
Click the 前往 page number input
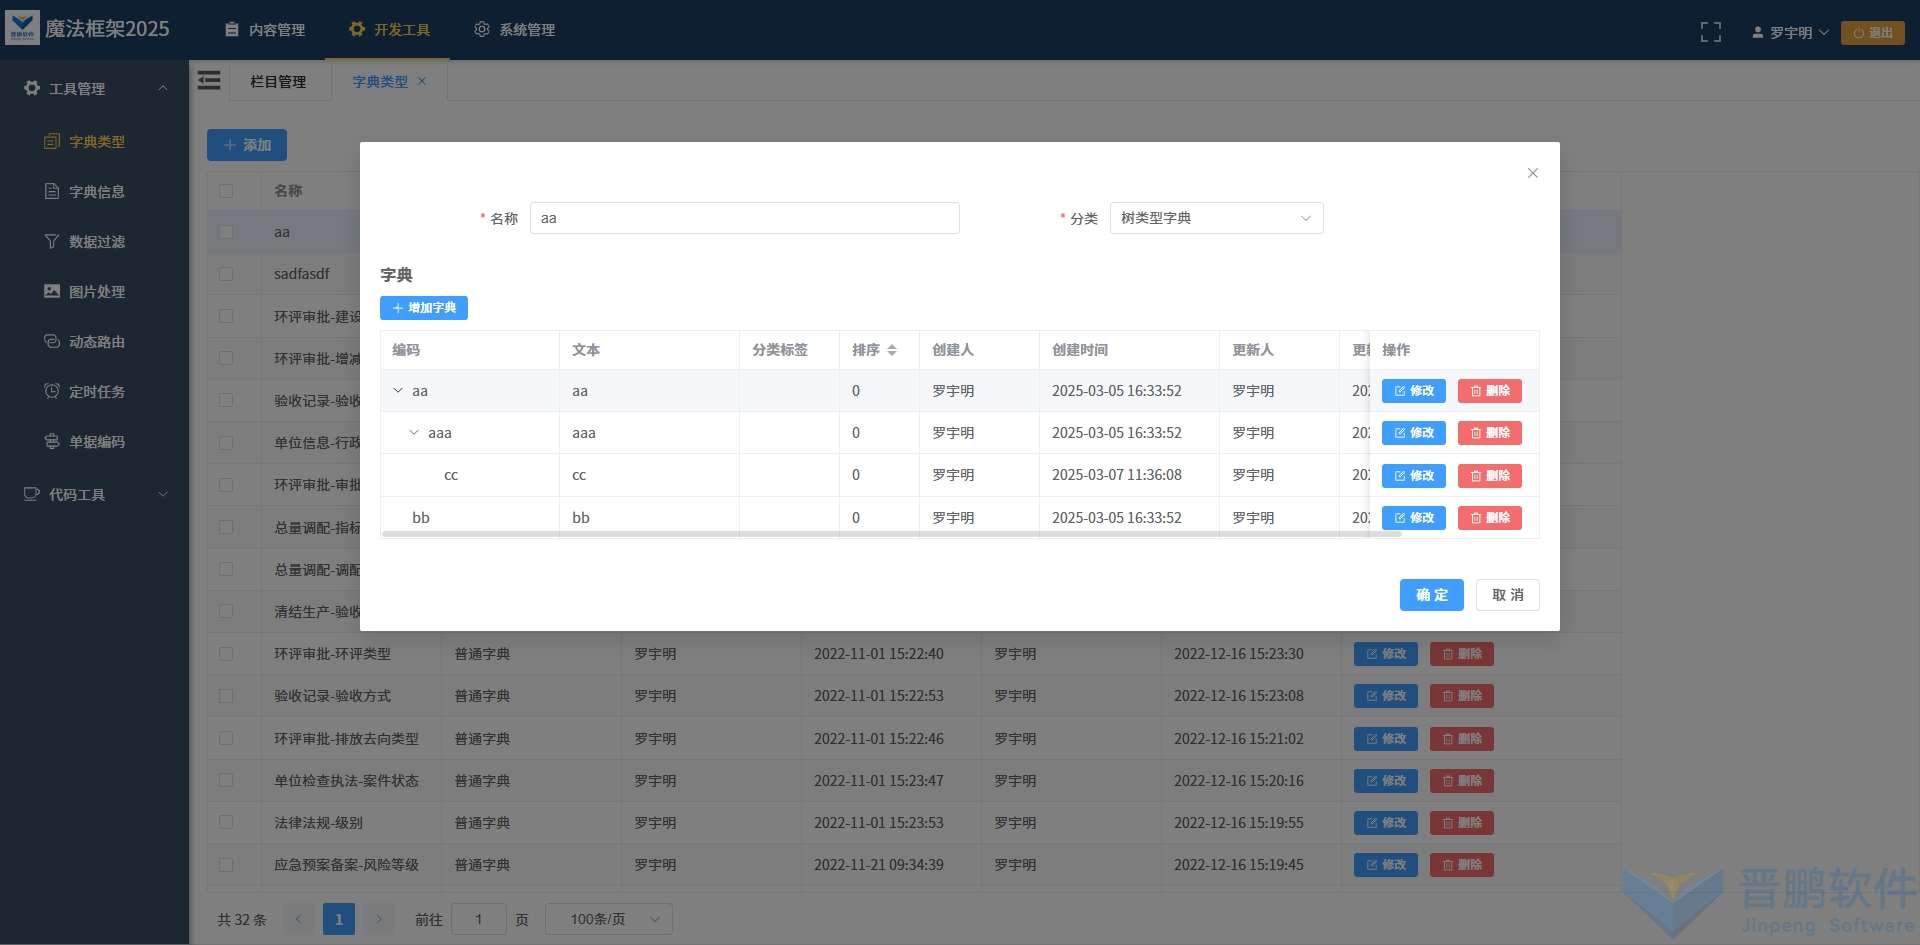point(479,919)
